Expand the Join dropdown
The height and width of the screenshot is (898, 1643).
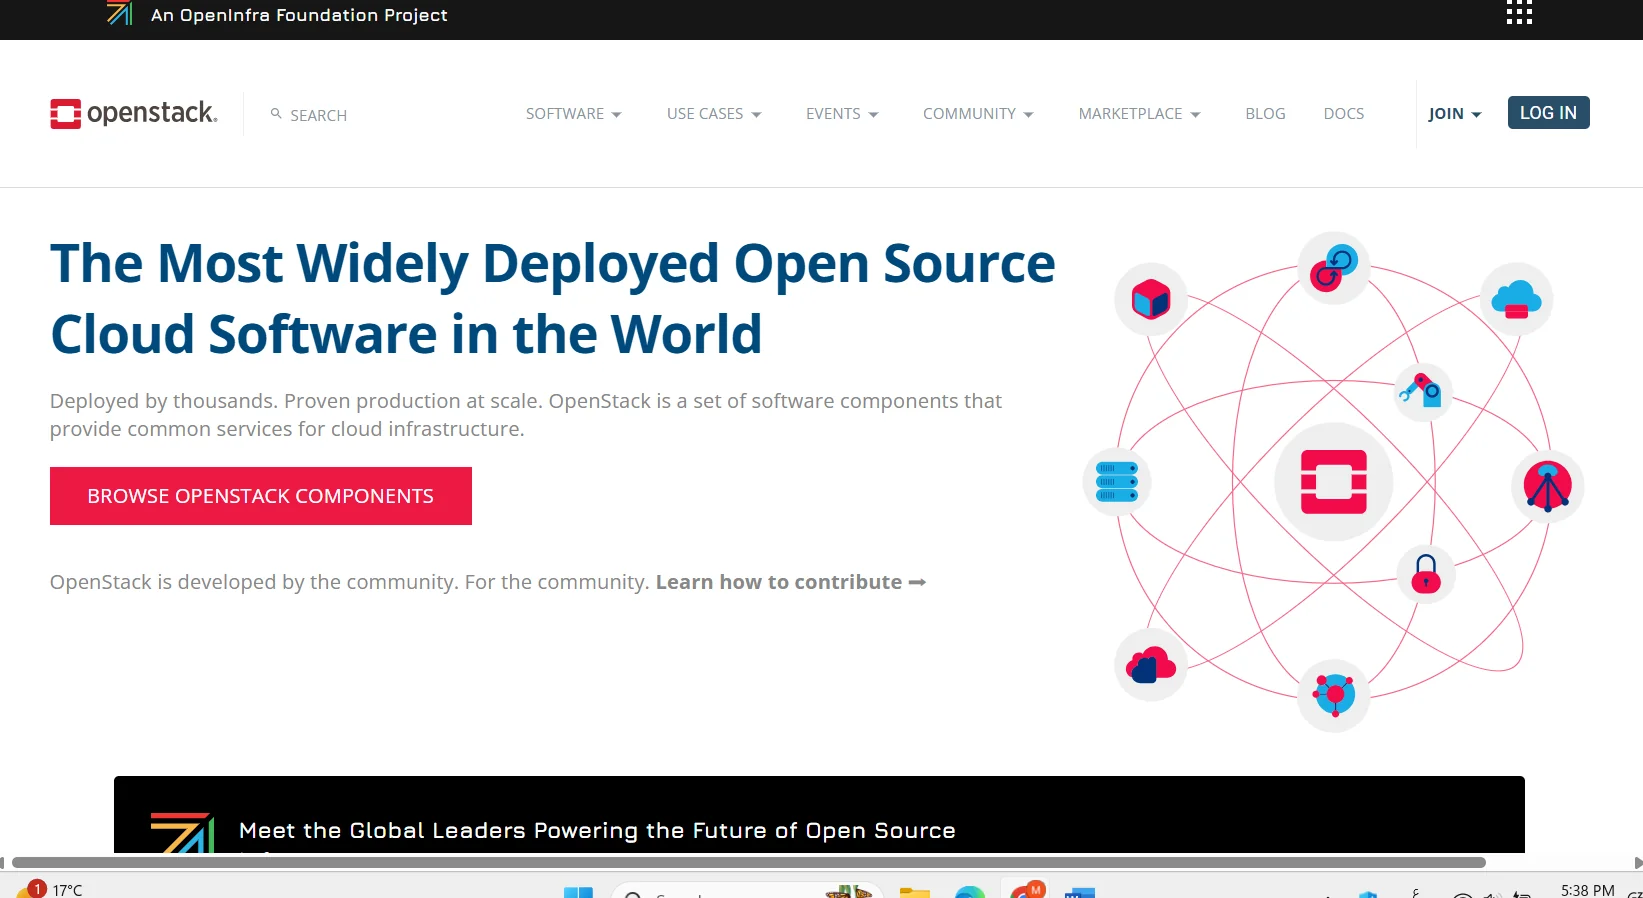(1455, 114)
